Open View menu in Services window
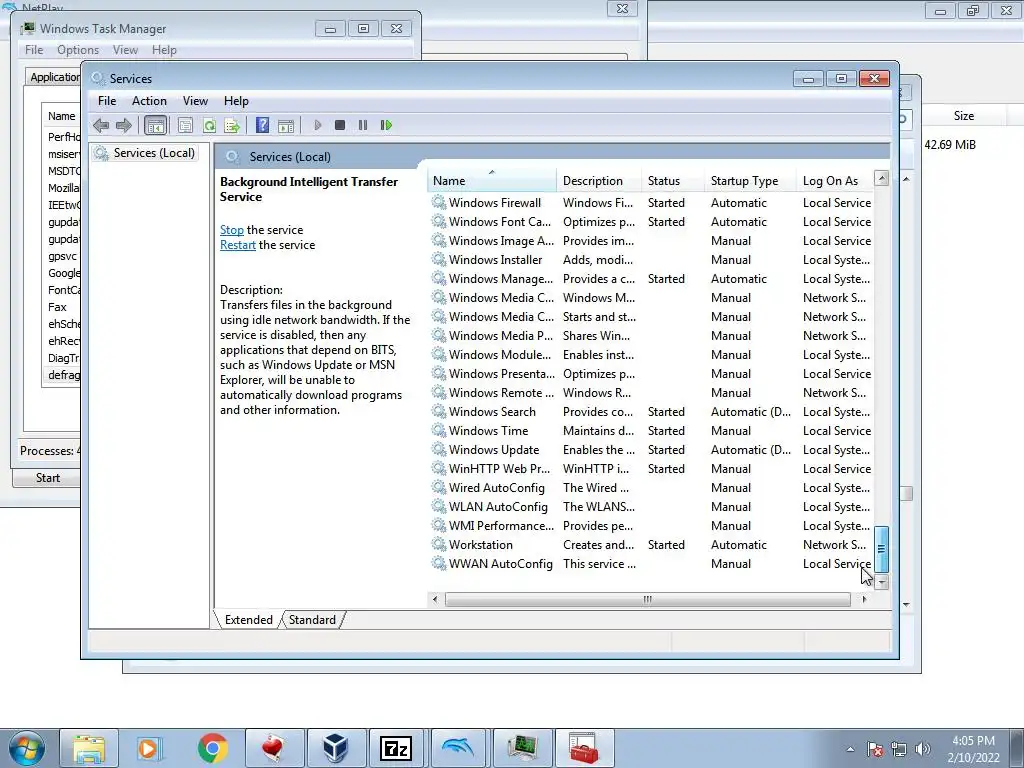 [195, 101]
